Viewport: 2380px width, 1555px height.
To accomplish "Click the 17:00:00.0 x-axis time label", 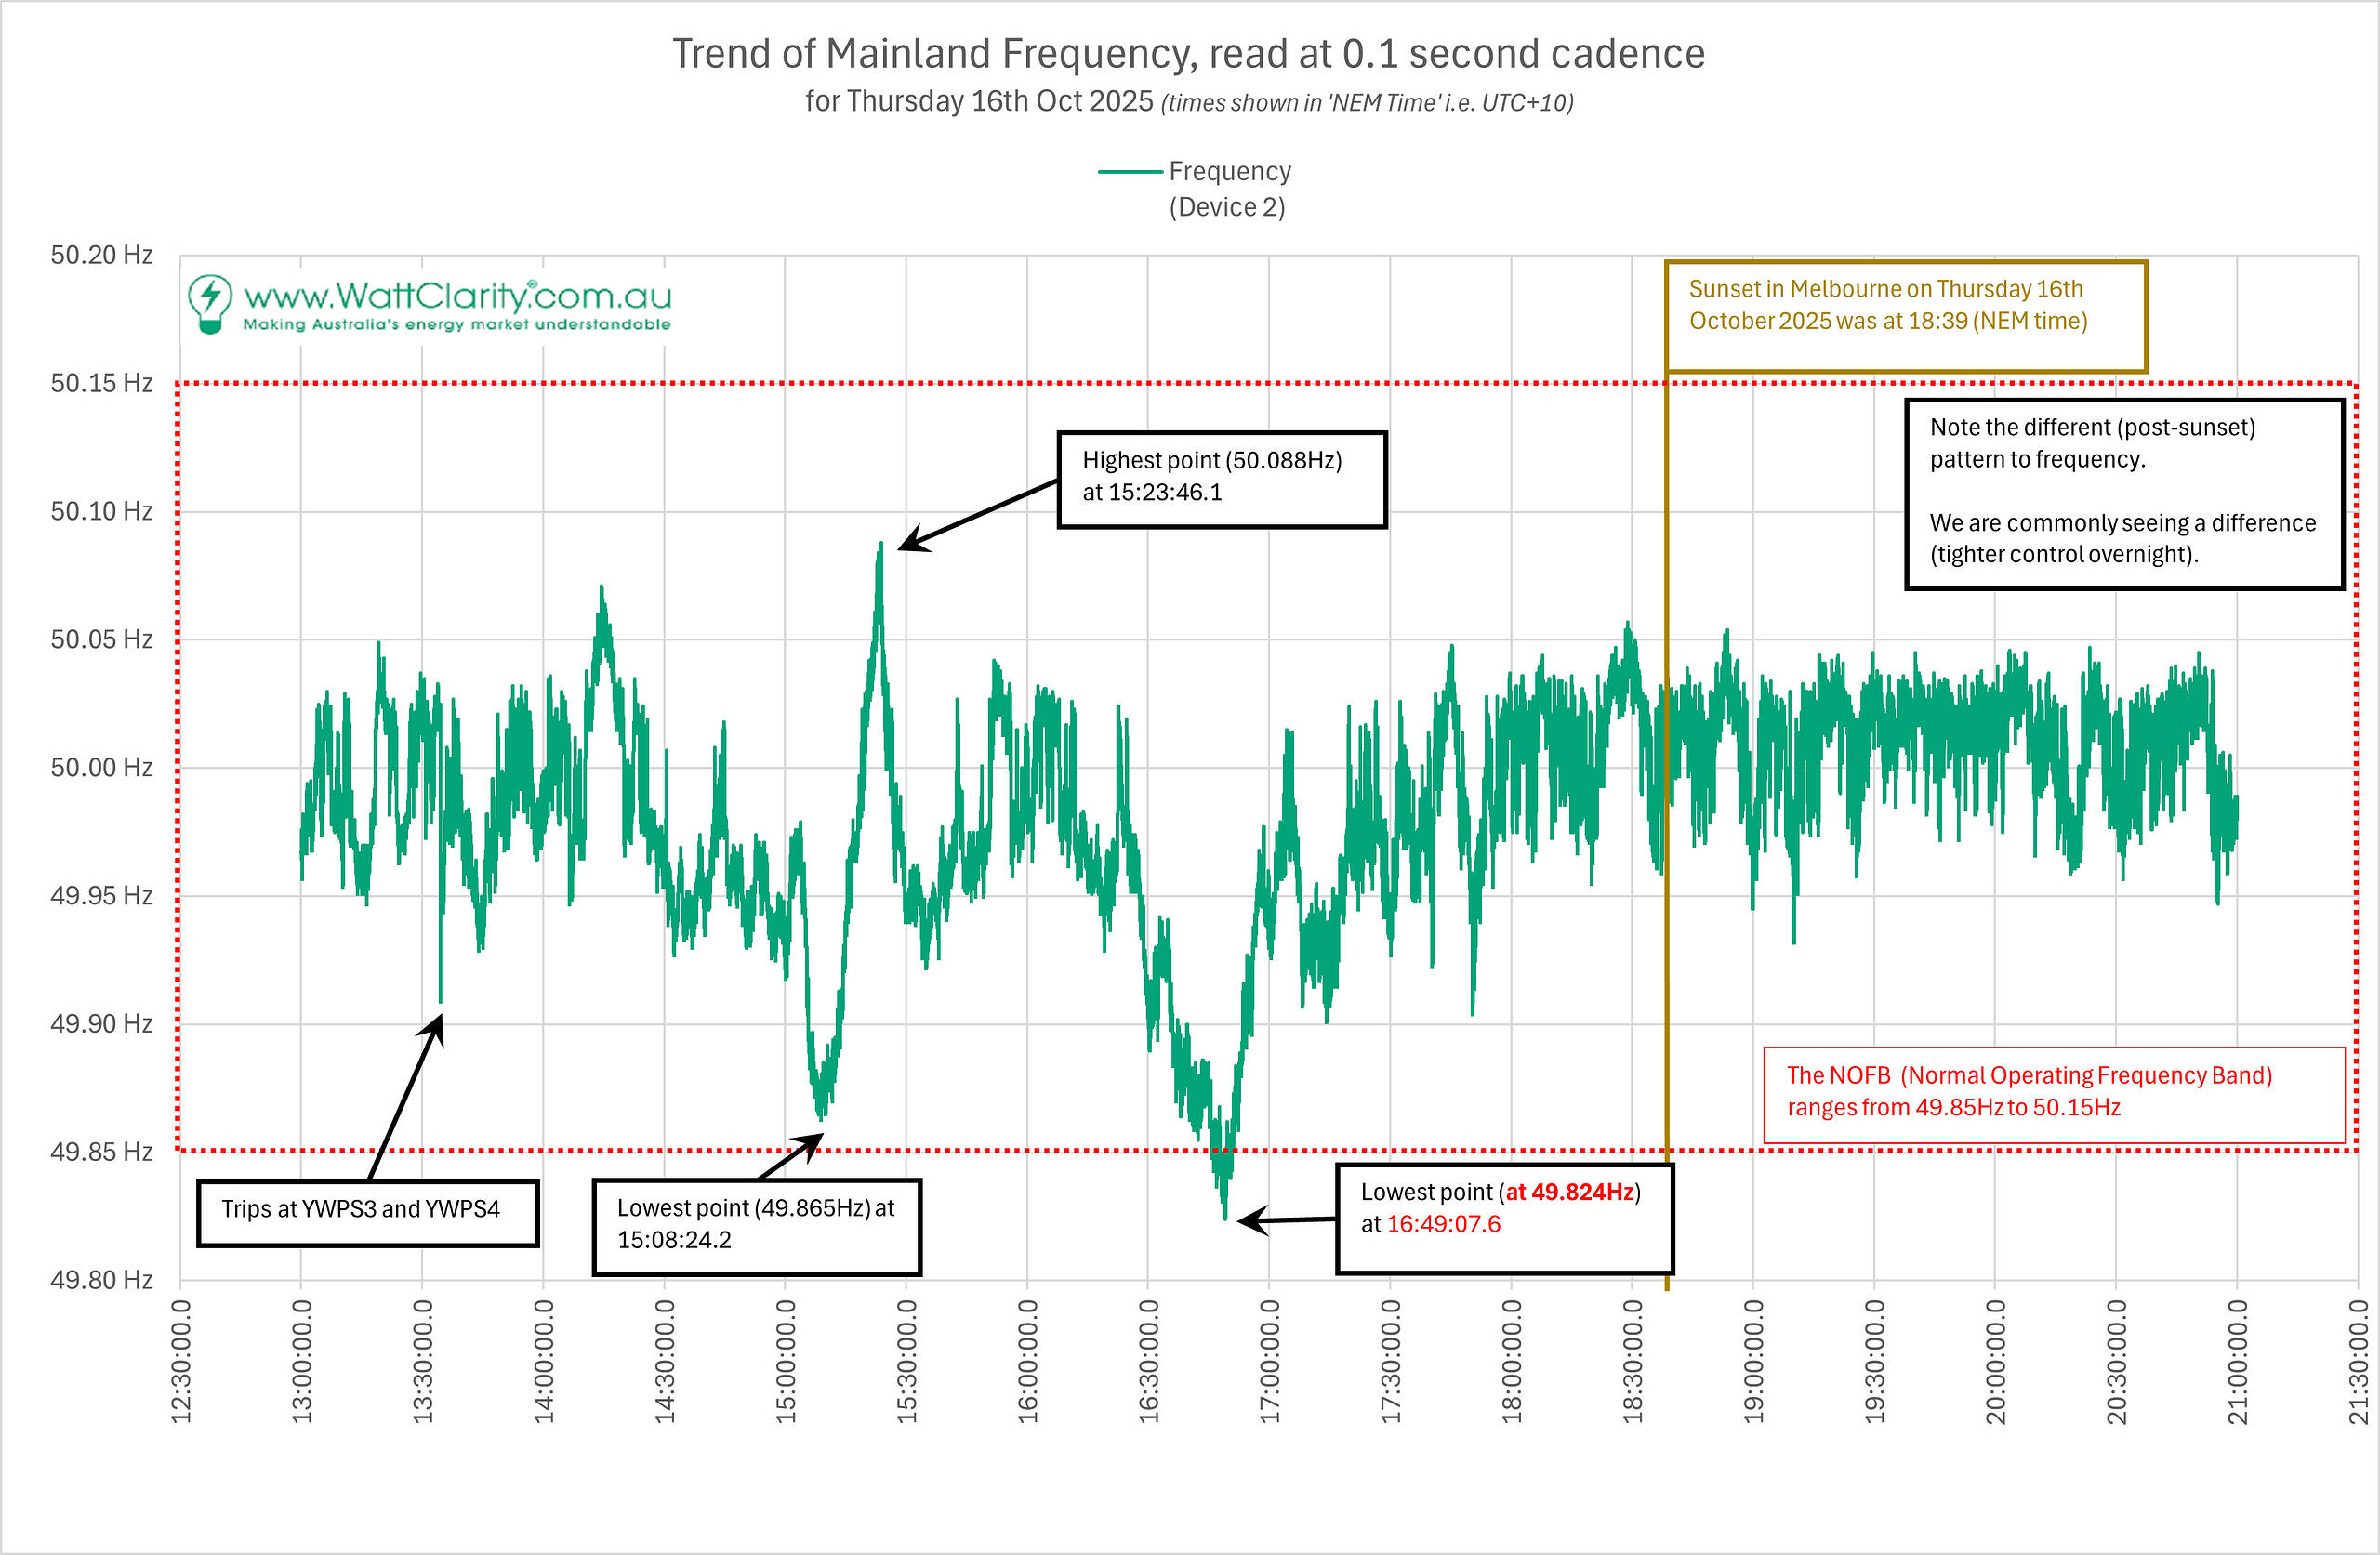I will pyautogui.click(x=1268, y=1362).
